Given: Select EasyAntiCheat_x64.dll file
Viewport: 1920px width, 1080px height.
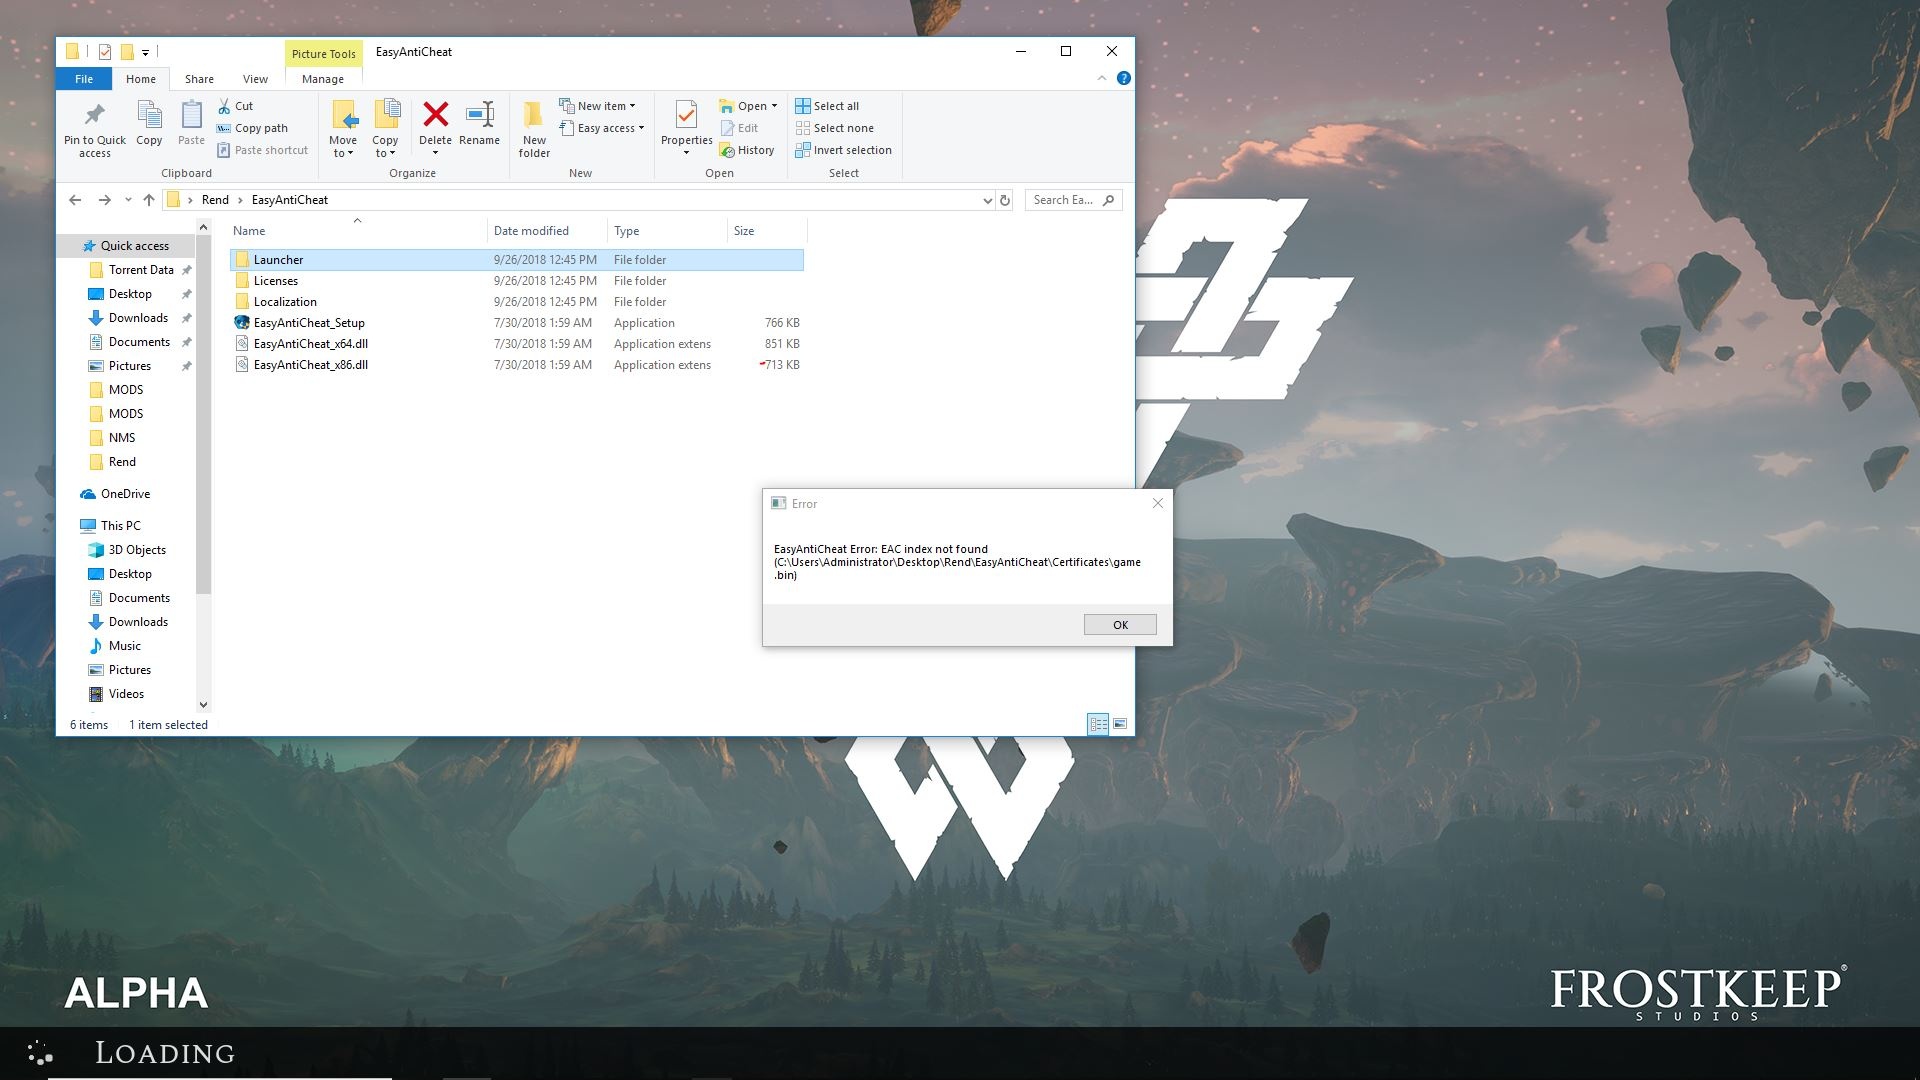Looking at the screenshot, I should 516,344.
